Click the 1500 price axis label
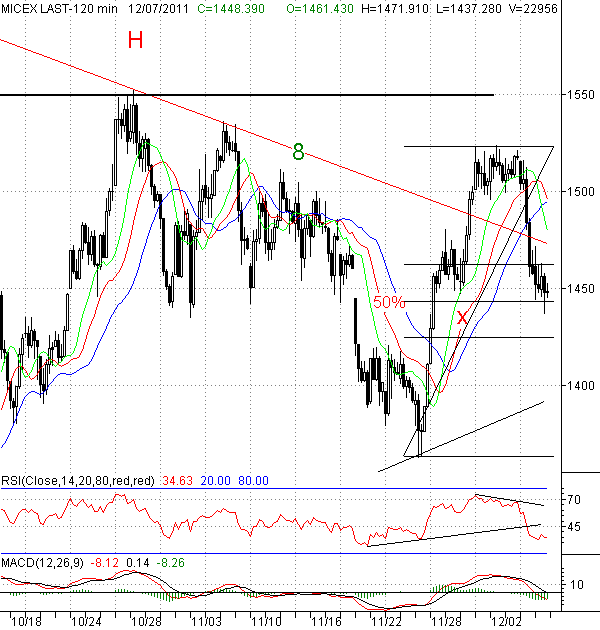 (580, 192)
